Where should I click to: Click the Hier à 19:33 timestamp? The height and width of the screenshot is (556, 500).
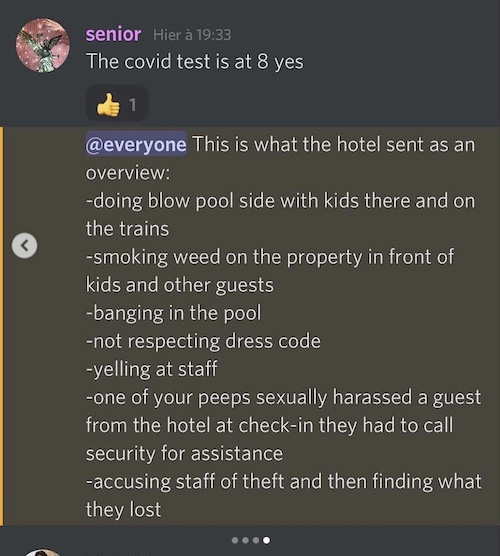tap(192, 35)
